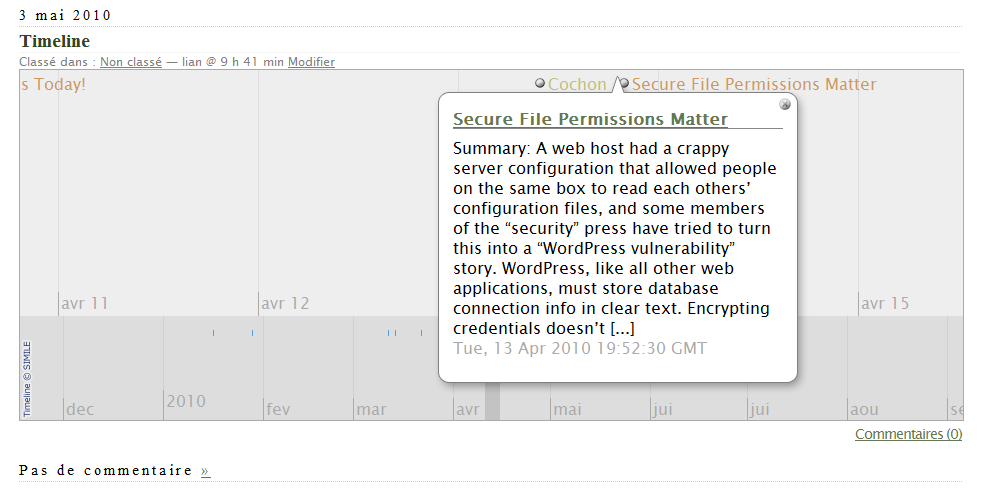Click the Cochon event dot icon

pyautogui.click(x=540, y=83)
